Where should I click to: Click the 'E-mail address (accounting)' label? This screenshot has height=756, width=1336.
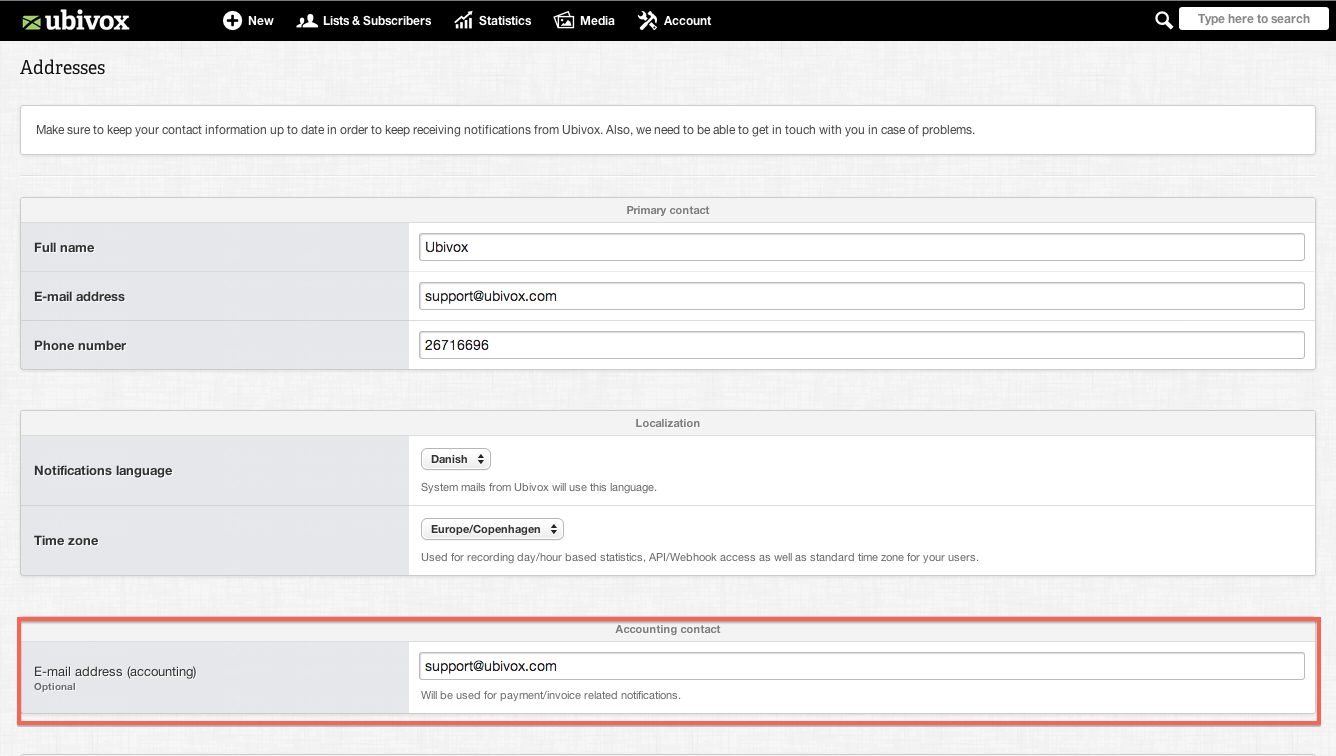115,671
